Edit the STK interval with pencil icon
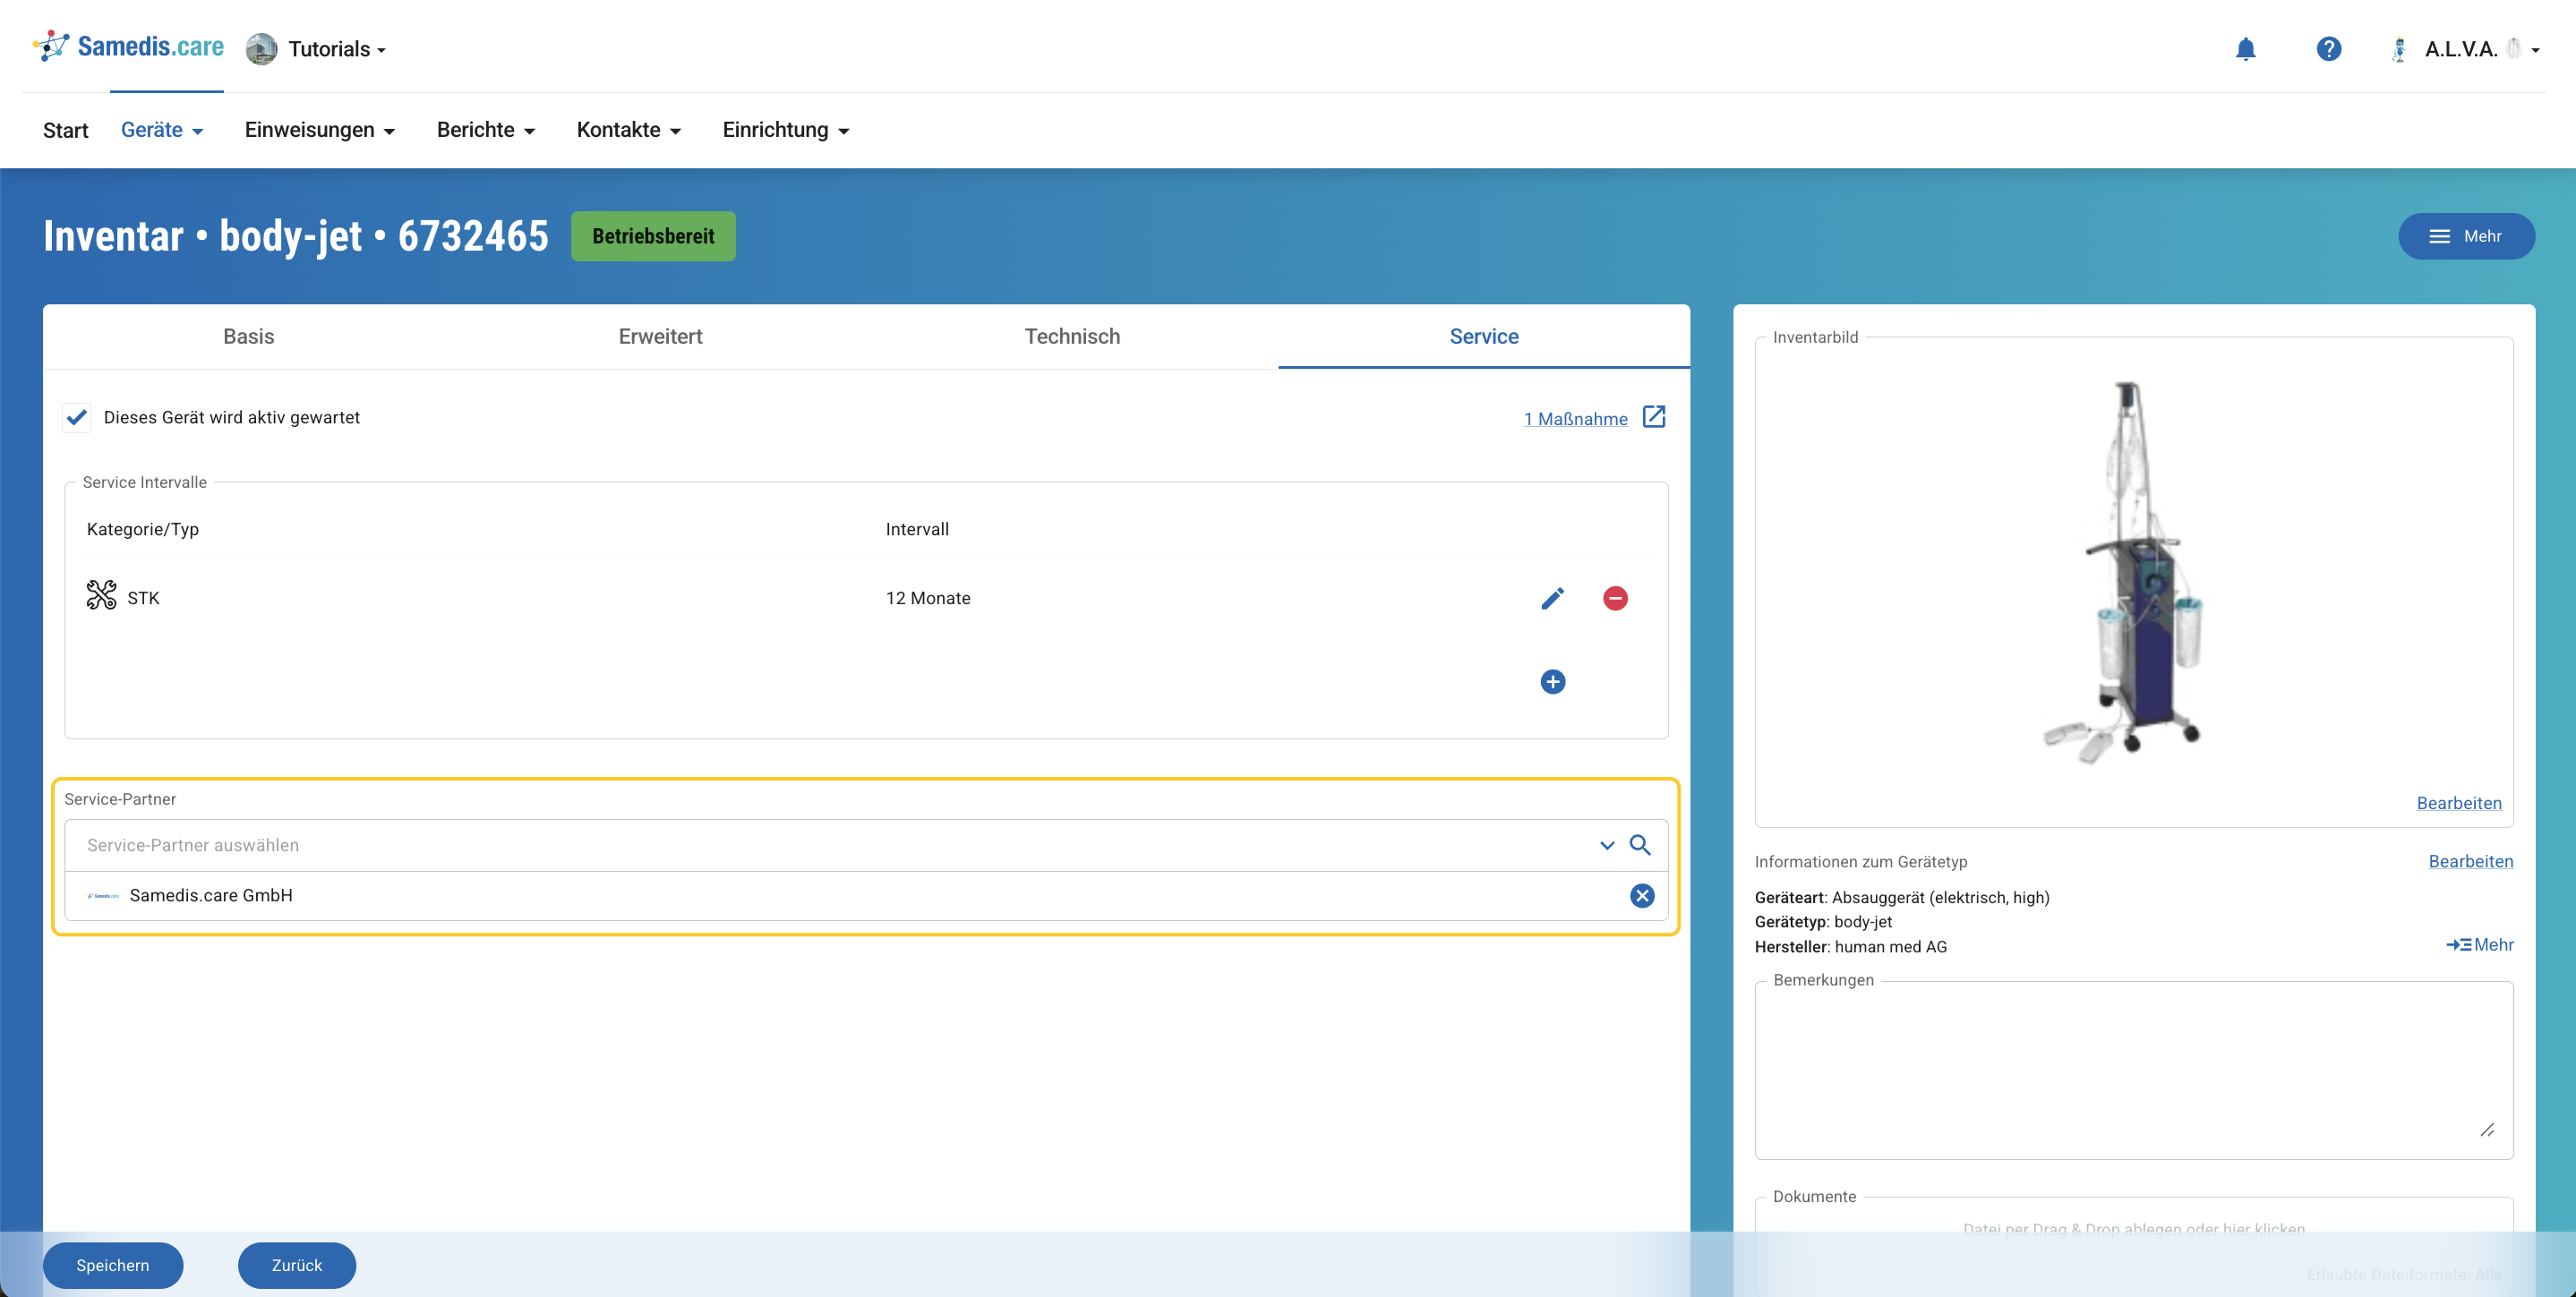2576x1297 pixels. (x=1552, y=598)
